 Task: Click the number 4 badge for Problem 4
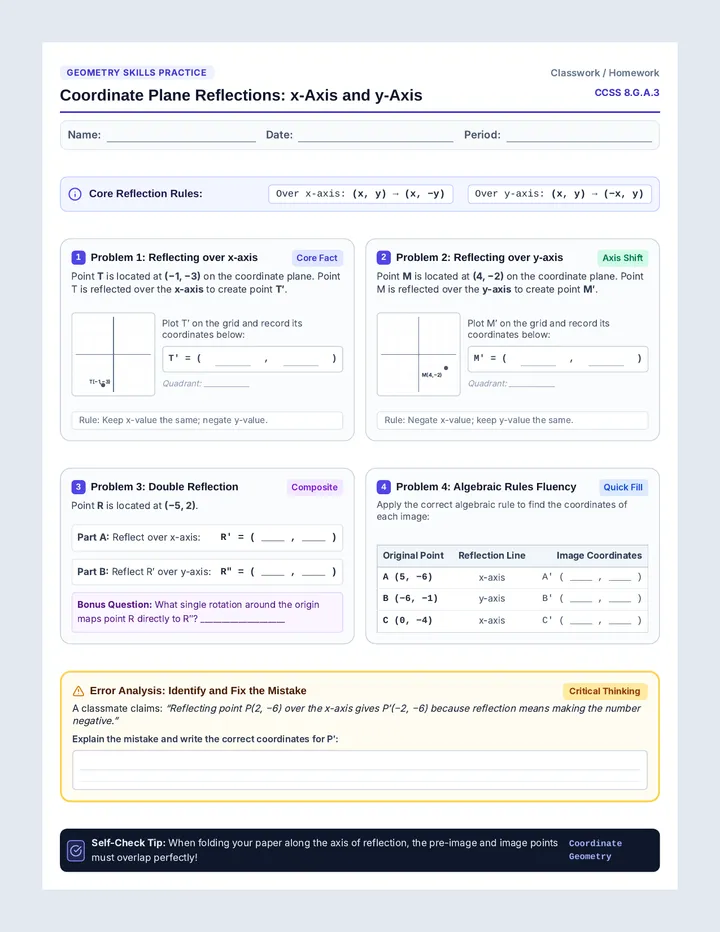click(x=383, y=487)
